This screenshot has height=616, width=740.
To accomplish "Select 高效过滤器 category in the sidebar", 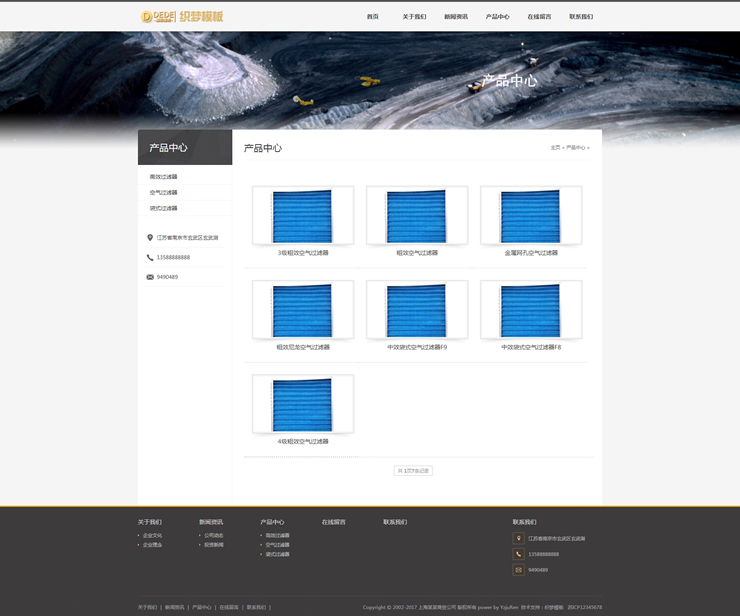I will [164, 177].
